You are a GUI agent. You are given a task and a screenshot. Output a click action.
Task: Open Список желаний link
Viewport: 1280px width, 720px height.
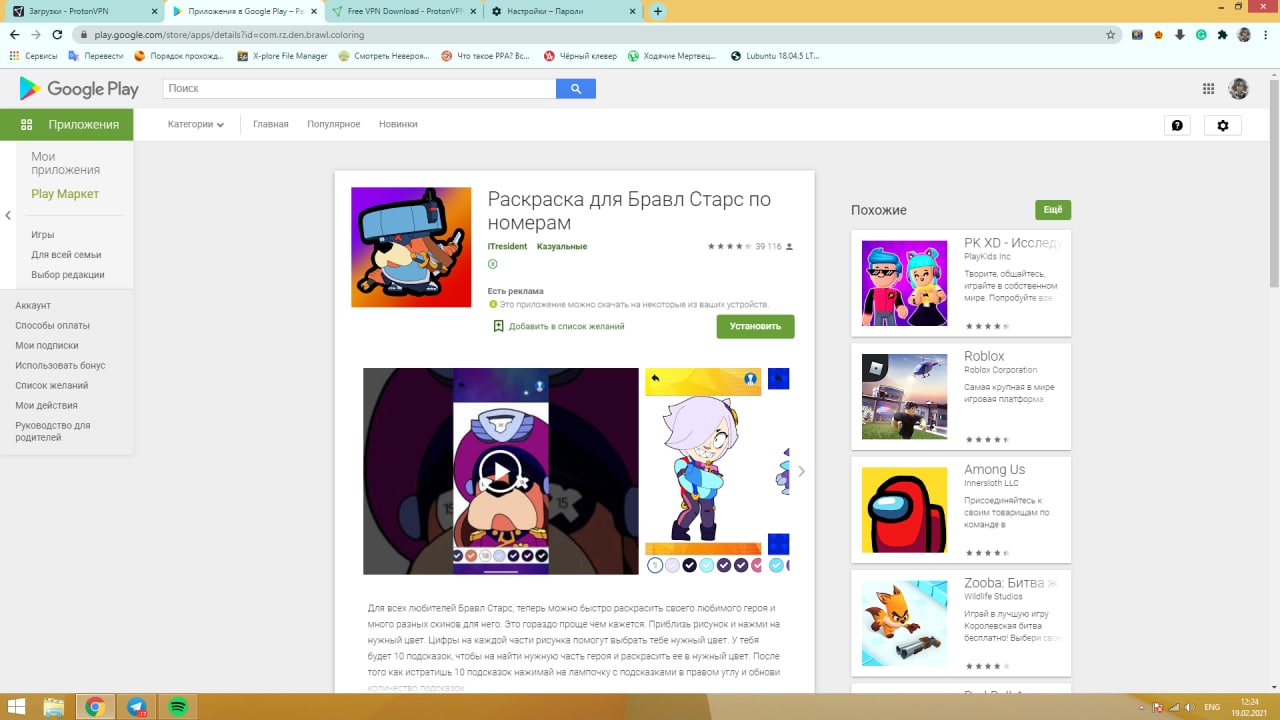[51, 385]
